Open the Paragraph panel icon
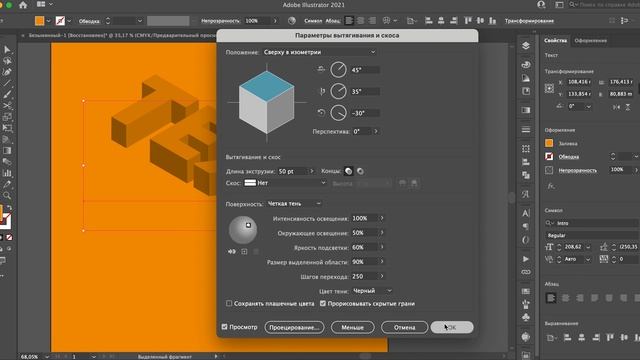The width and height of the screenshot is (640, 360). (x=526, y=226)
